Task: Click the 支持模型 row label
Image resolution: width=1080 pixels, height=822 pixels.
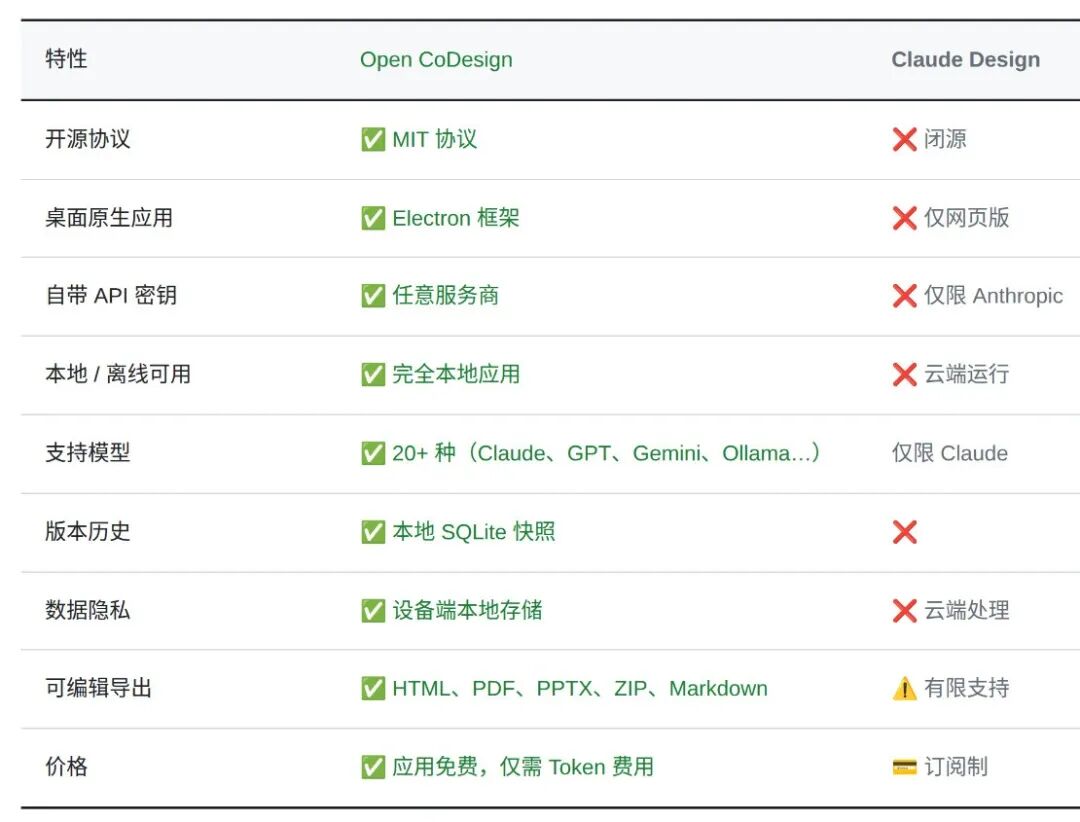Action: (x=87, y=453)
